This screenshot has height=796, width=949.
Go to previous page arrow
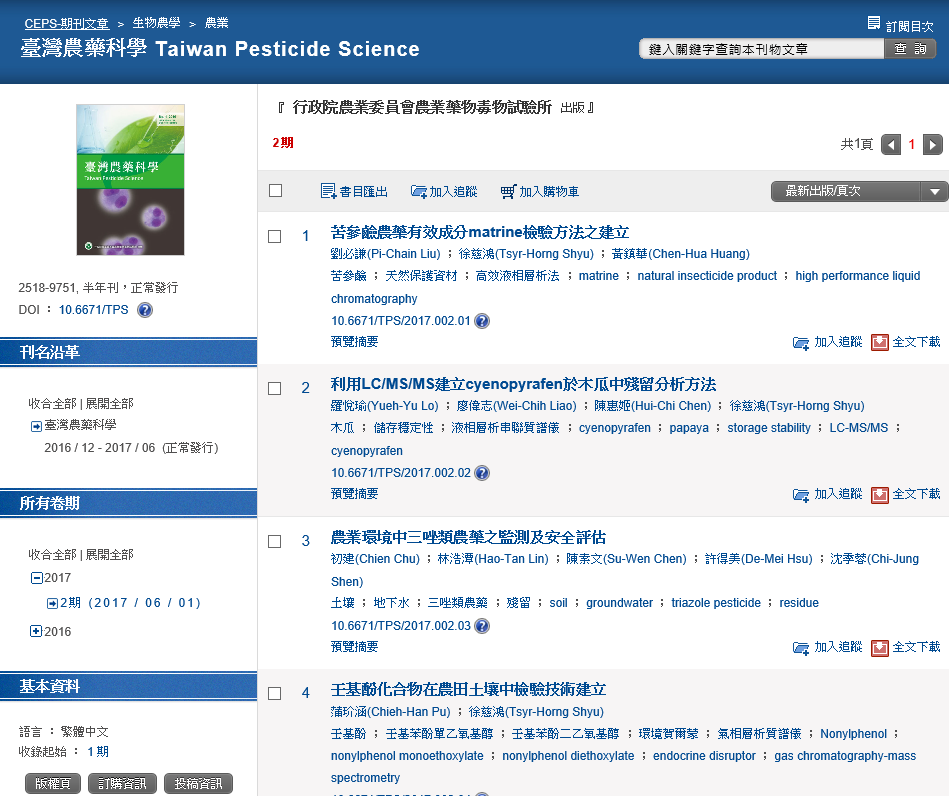pyautogui.click(x=891, y=145)
